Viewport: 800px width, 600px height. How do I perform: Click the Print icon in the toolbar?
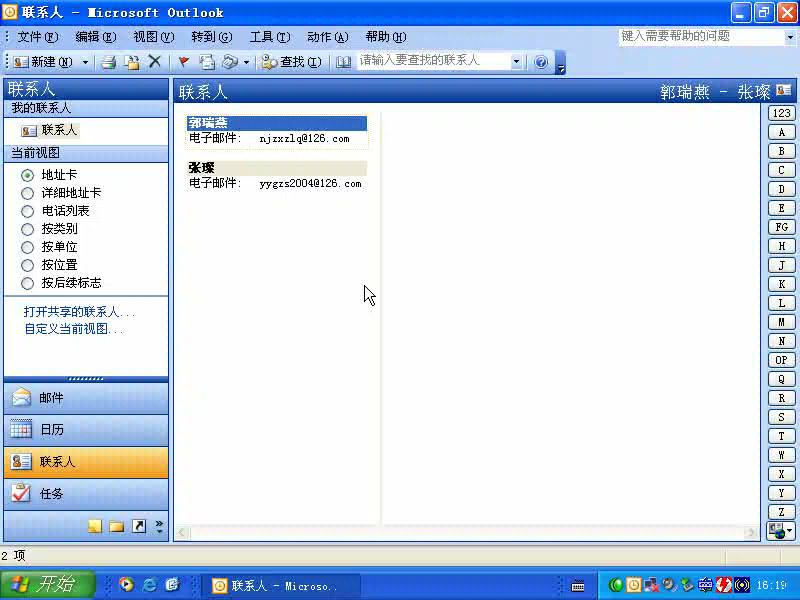108,62
